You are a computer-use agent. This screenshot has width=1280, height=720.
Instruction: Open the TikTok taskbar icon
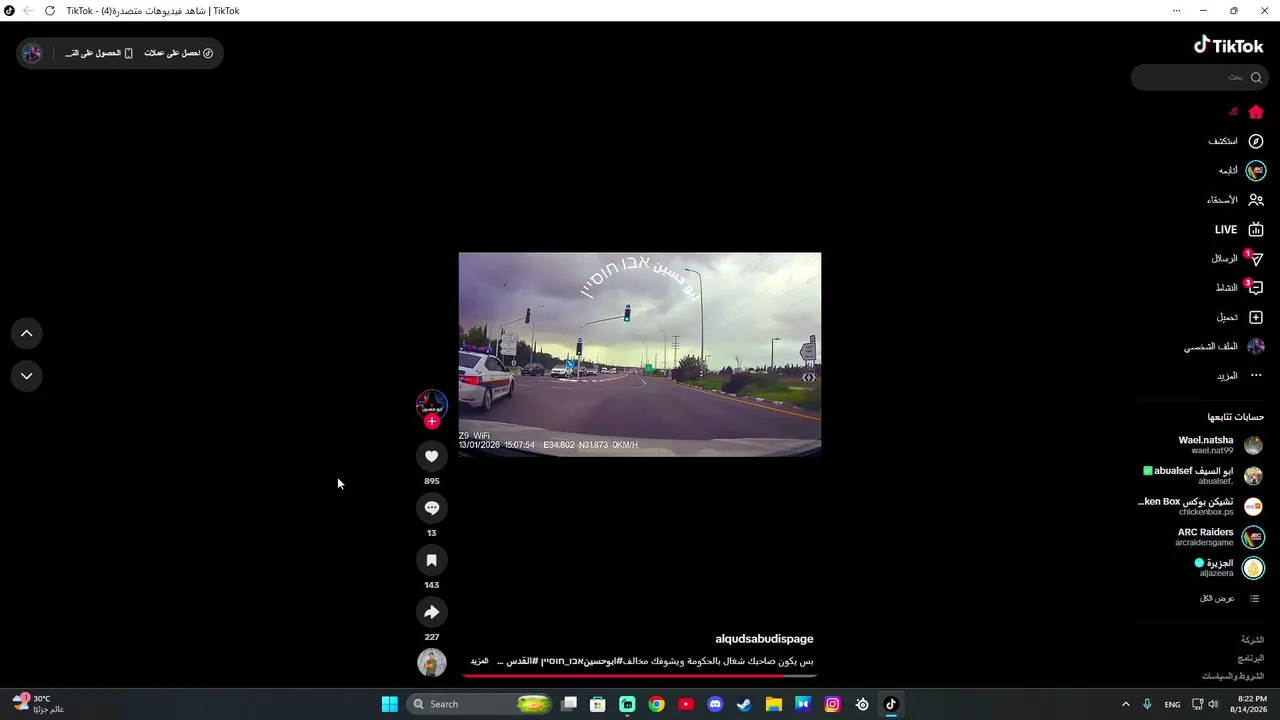click(891, 704)
